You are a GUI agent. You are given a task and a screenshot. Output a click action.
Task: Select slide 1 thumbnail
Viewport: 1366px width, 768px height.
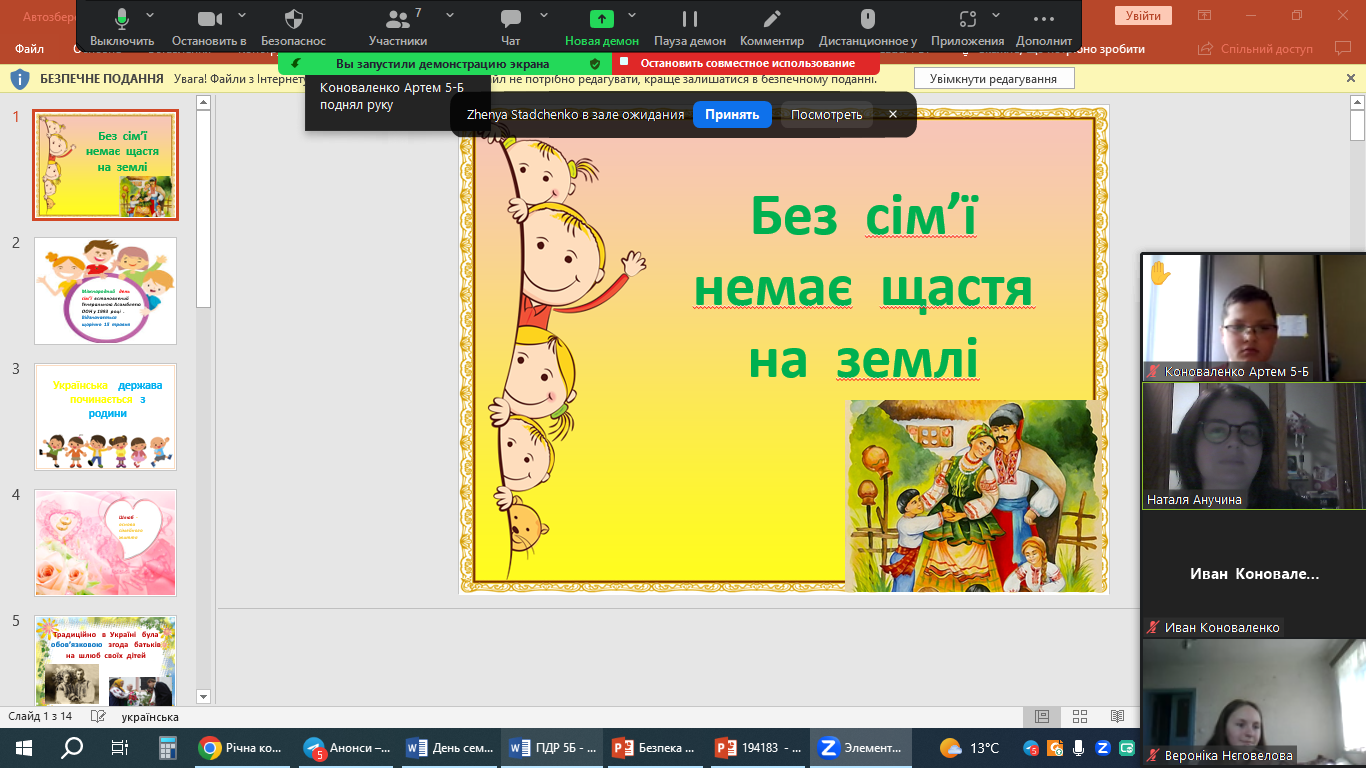106,165
